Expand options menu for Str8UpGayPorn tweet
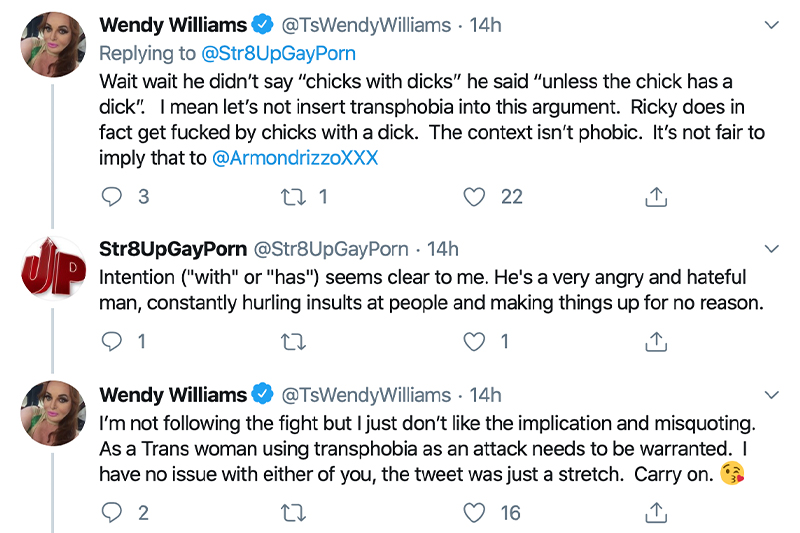 [771, 248]
